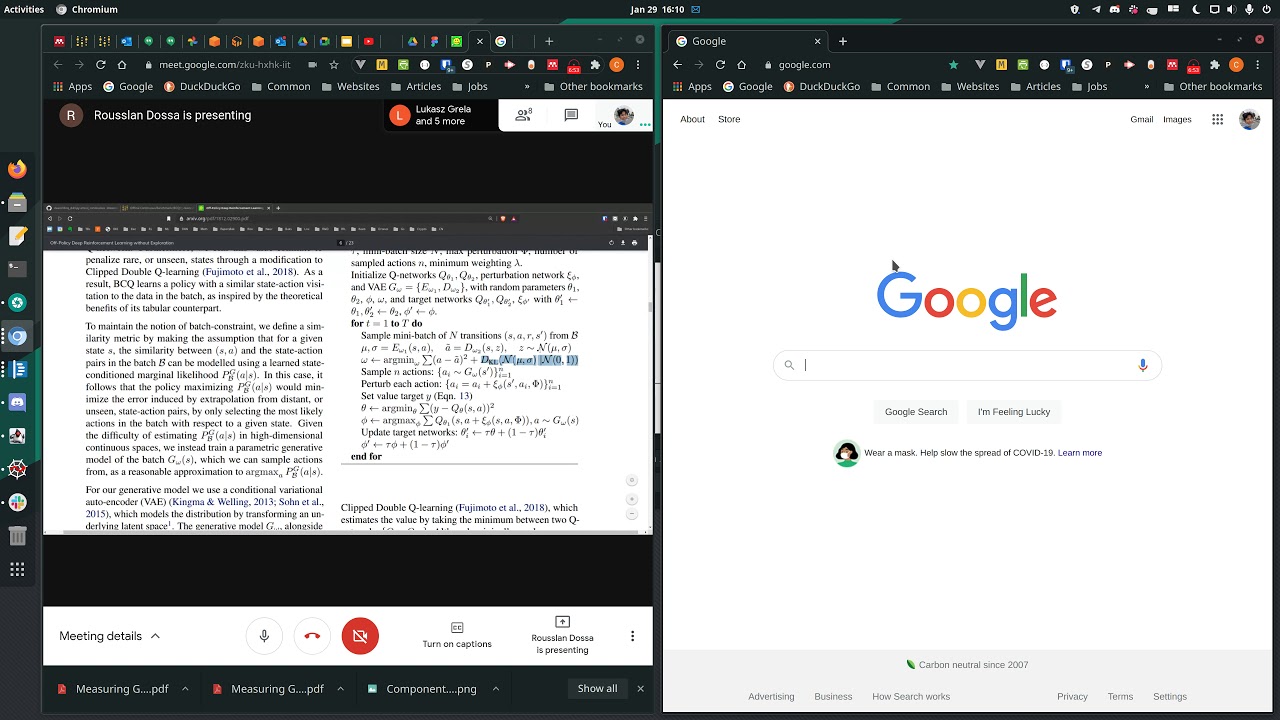Click green bookmark star in Google window
Viewport: 1280px width, 720px height.
click(953, 65)
